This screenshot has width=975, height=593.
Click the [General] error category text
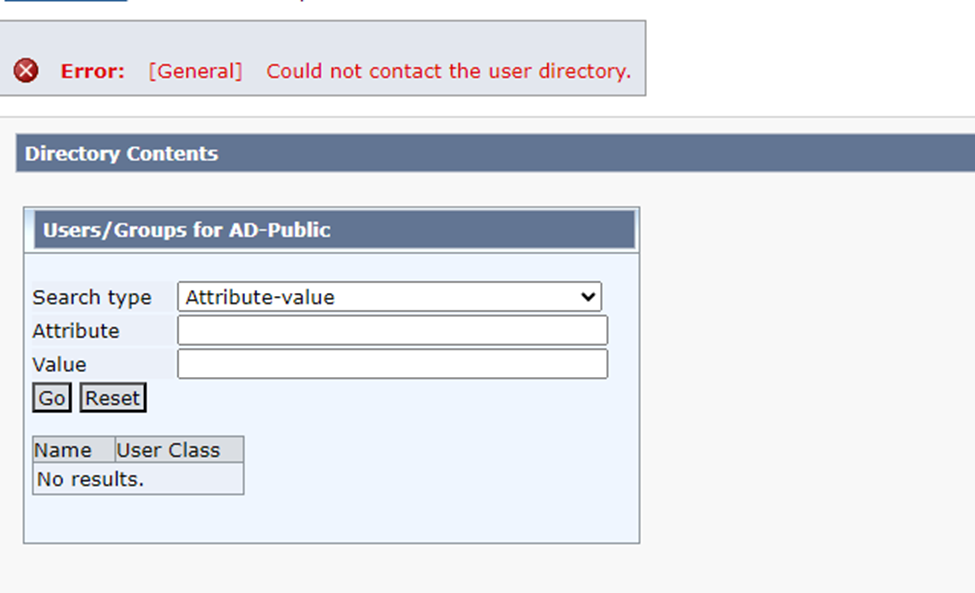pyautogui.click(x=195, y=71)
